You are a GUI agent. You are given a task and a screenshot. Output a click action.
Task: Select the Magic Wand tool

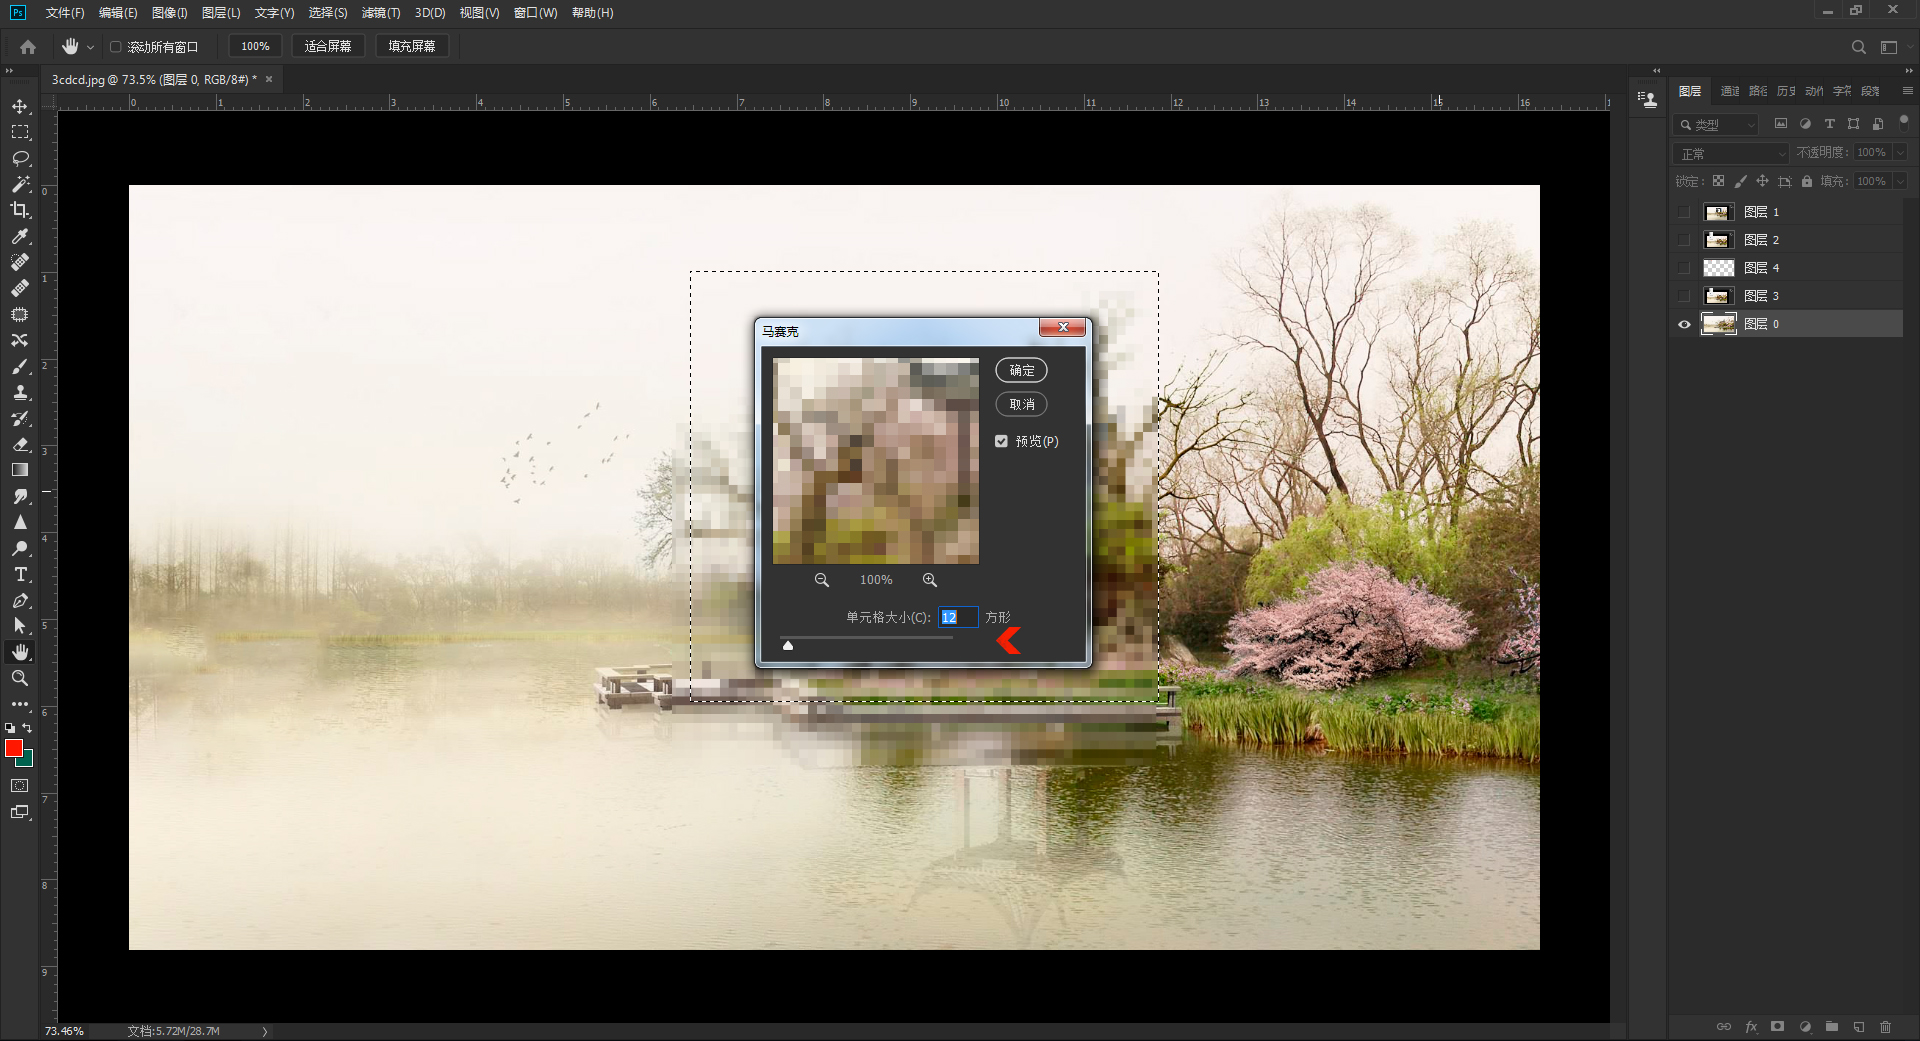coord(20,184)
